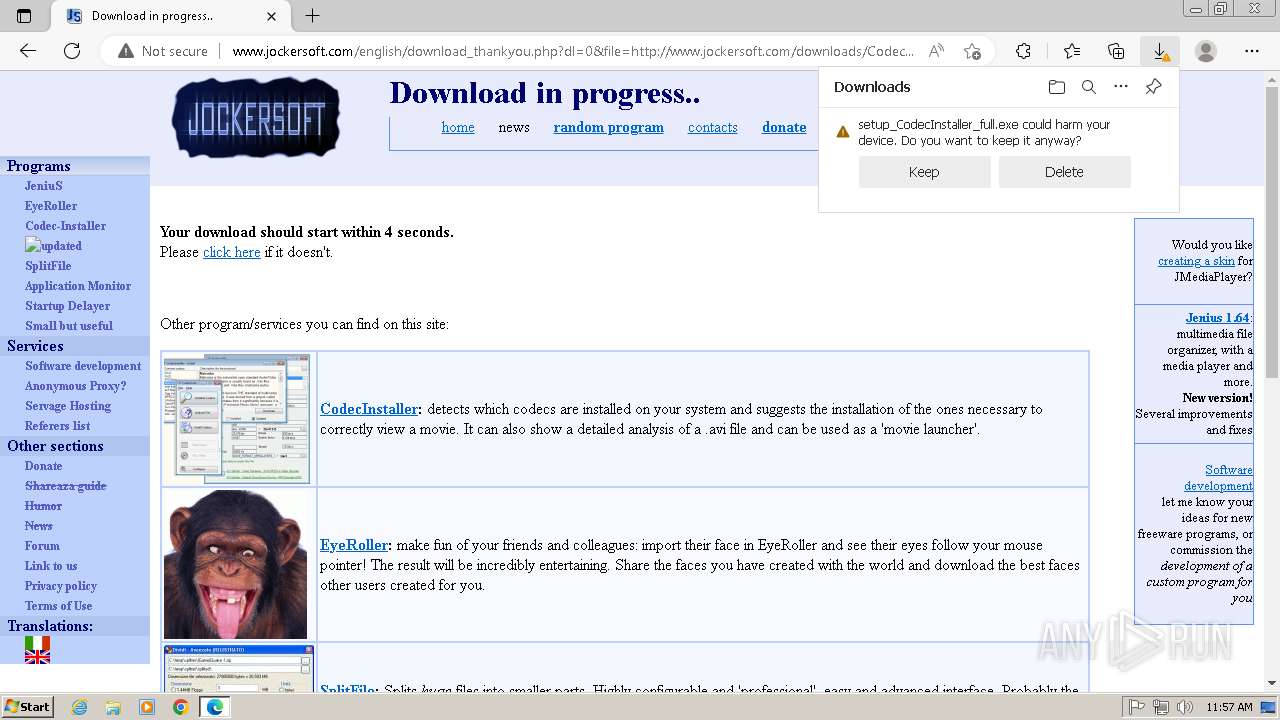The width and height of the screenshot is (1280, 720).
Task: Open Referers list link
Action: tap(57, 426)
